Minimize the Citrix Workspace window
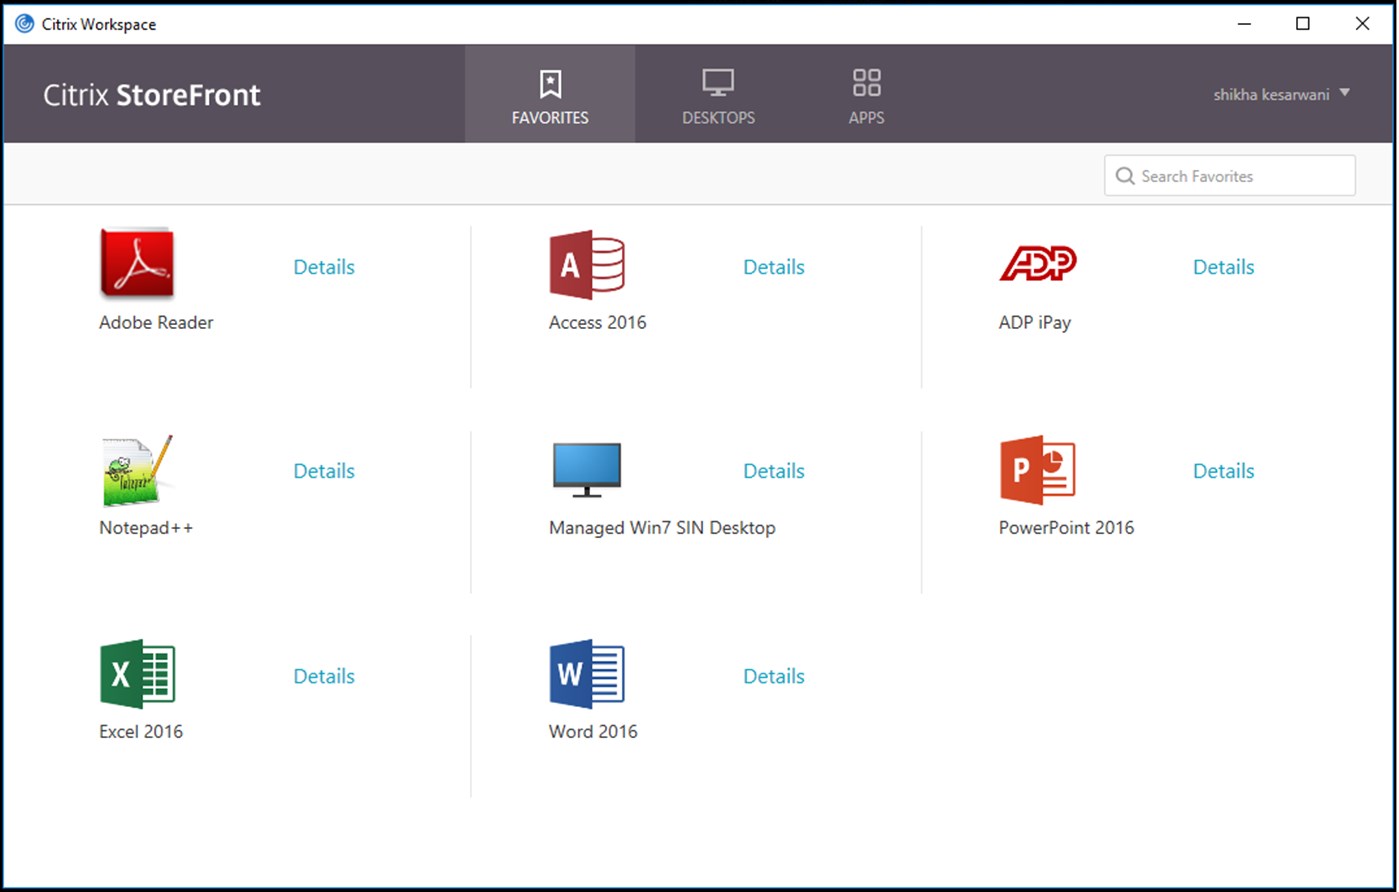Viewport: 1399px width, 892px height. [x=1244, y=24]
